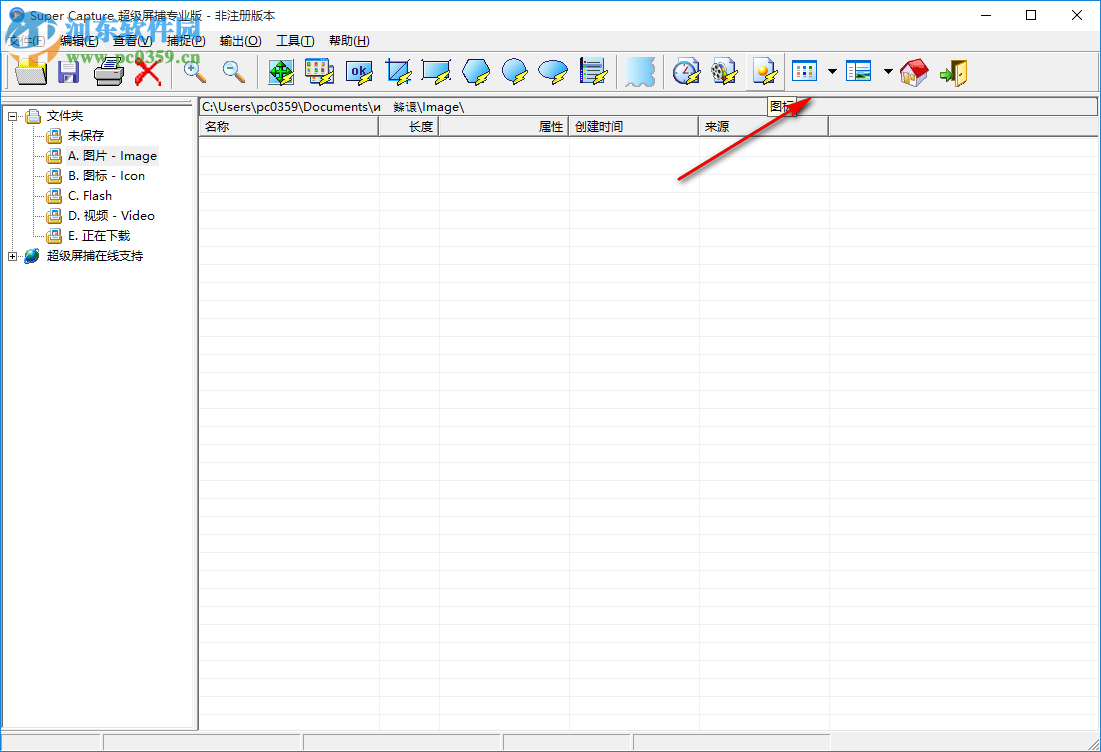Select the 文件夹 root folder

65,116
